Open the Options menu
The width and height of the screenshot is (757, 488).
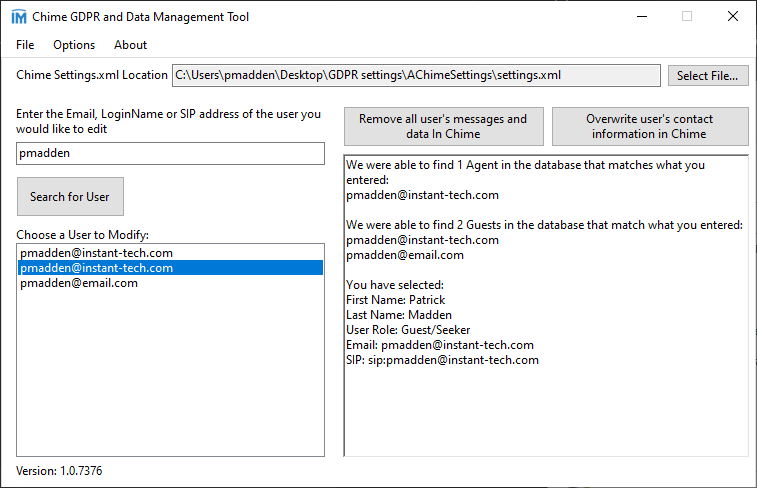tap(74, 45)
